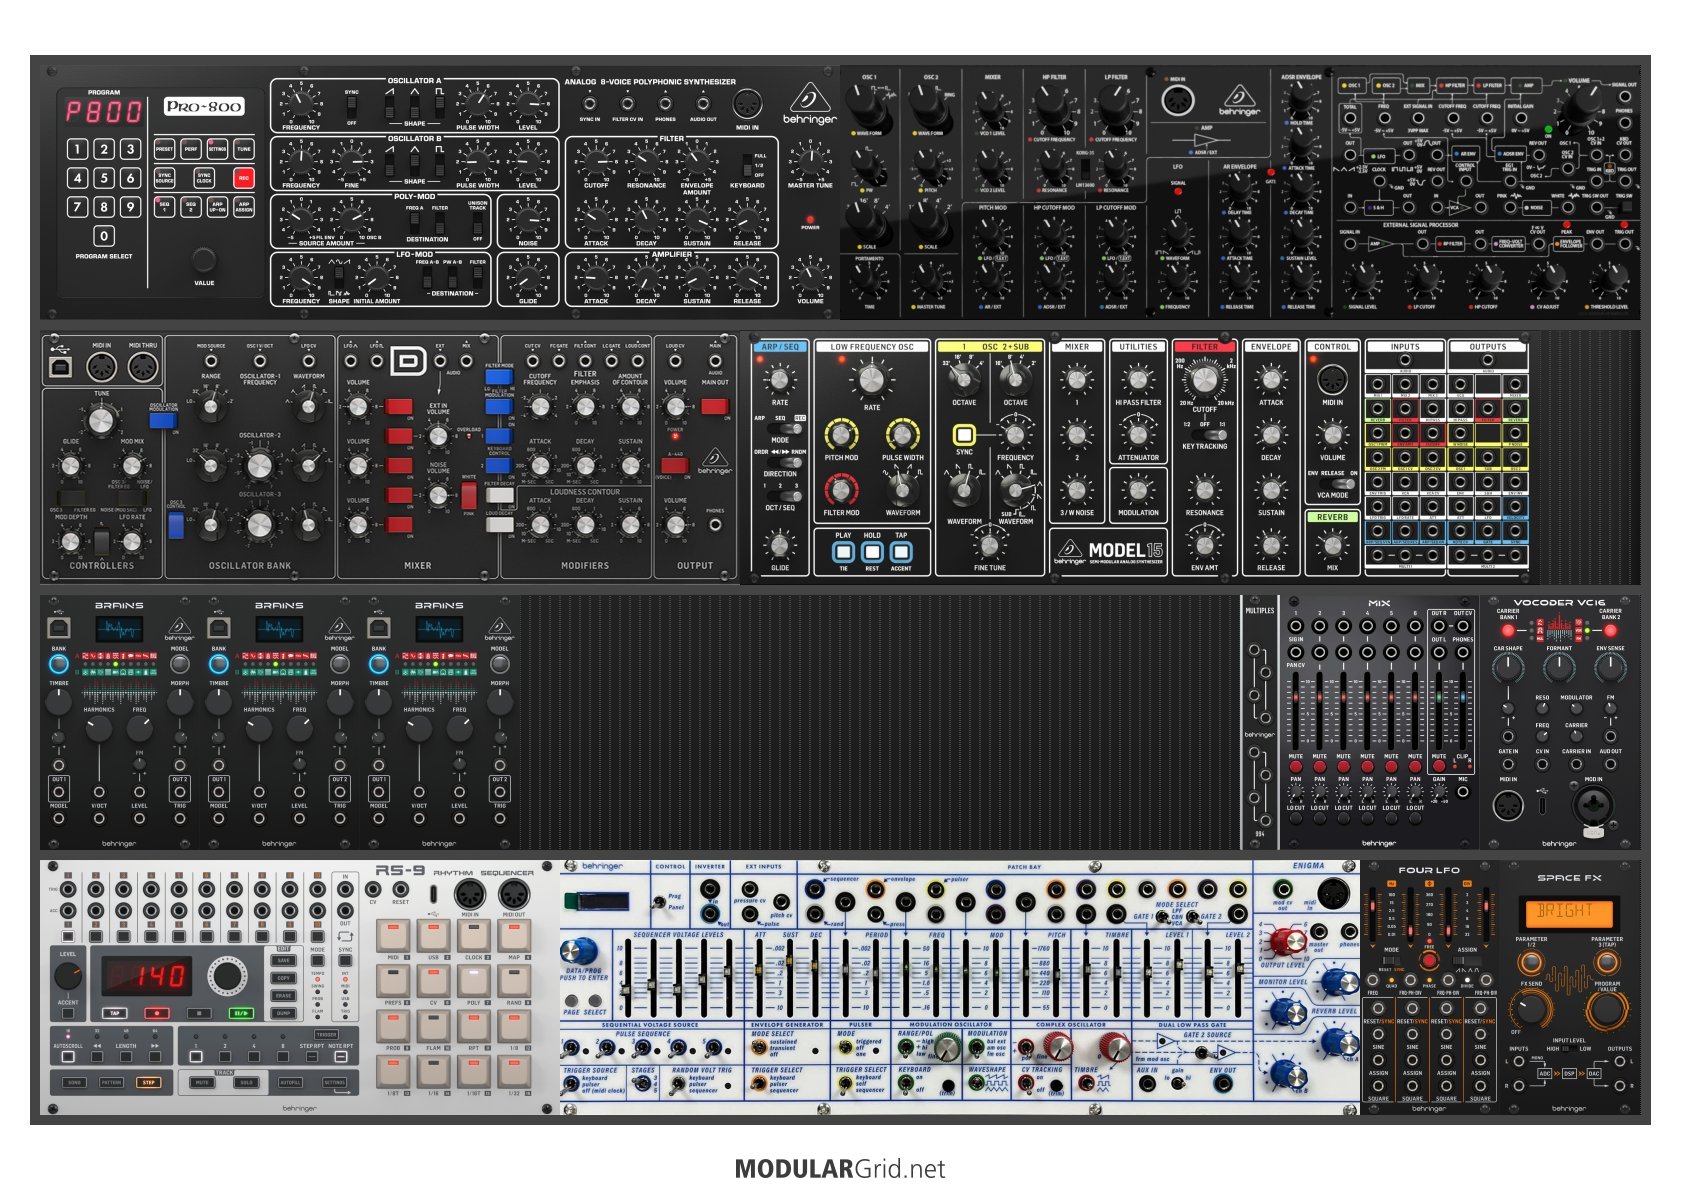Toggle Model D A-440 red switch
1681x1190 pixels.
[x=675, y=465]
